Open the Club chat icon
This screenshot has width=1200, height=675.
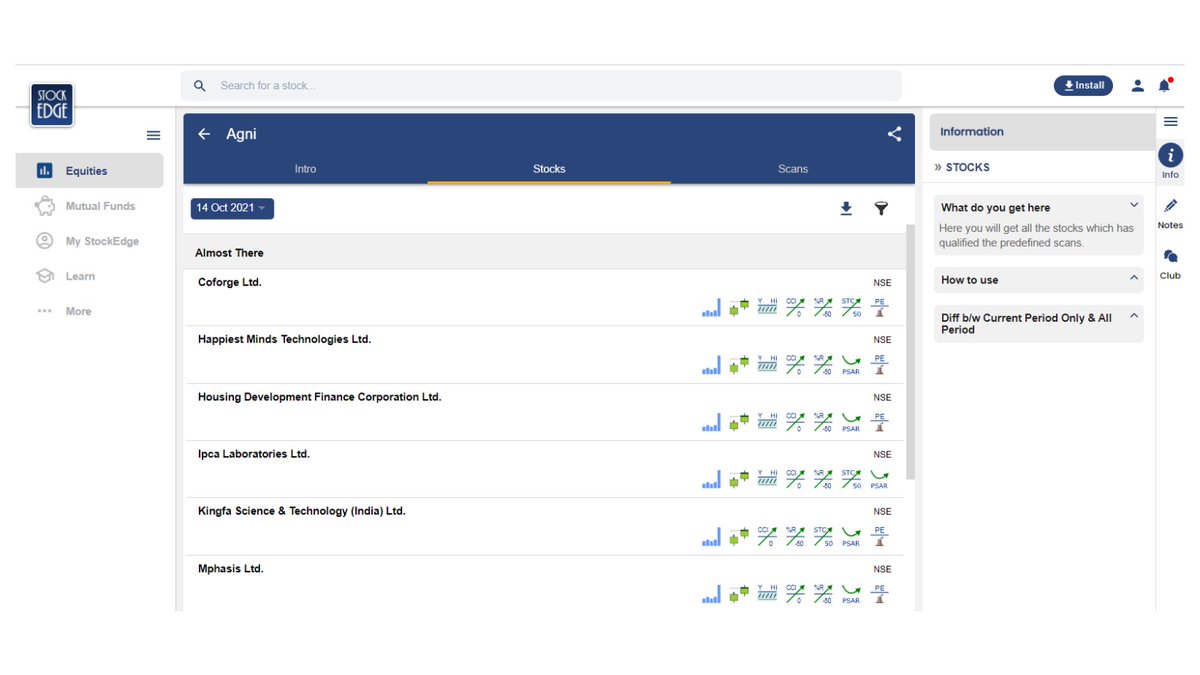(1171, 257)
